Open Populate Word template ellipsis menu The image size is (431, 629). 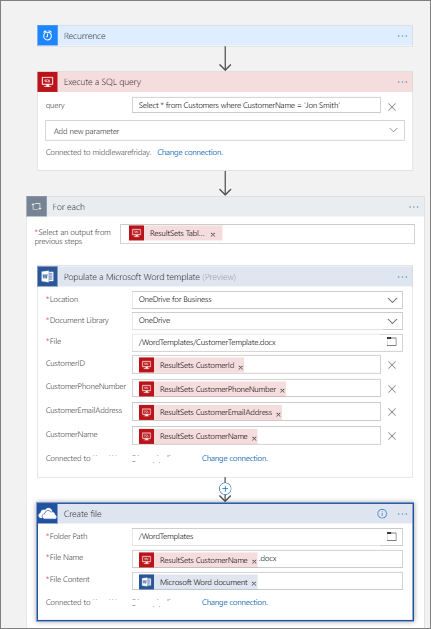tap(402, 277)
